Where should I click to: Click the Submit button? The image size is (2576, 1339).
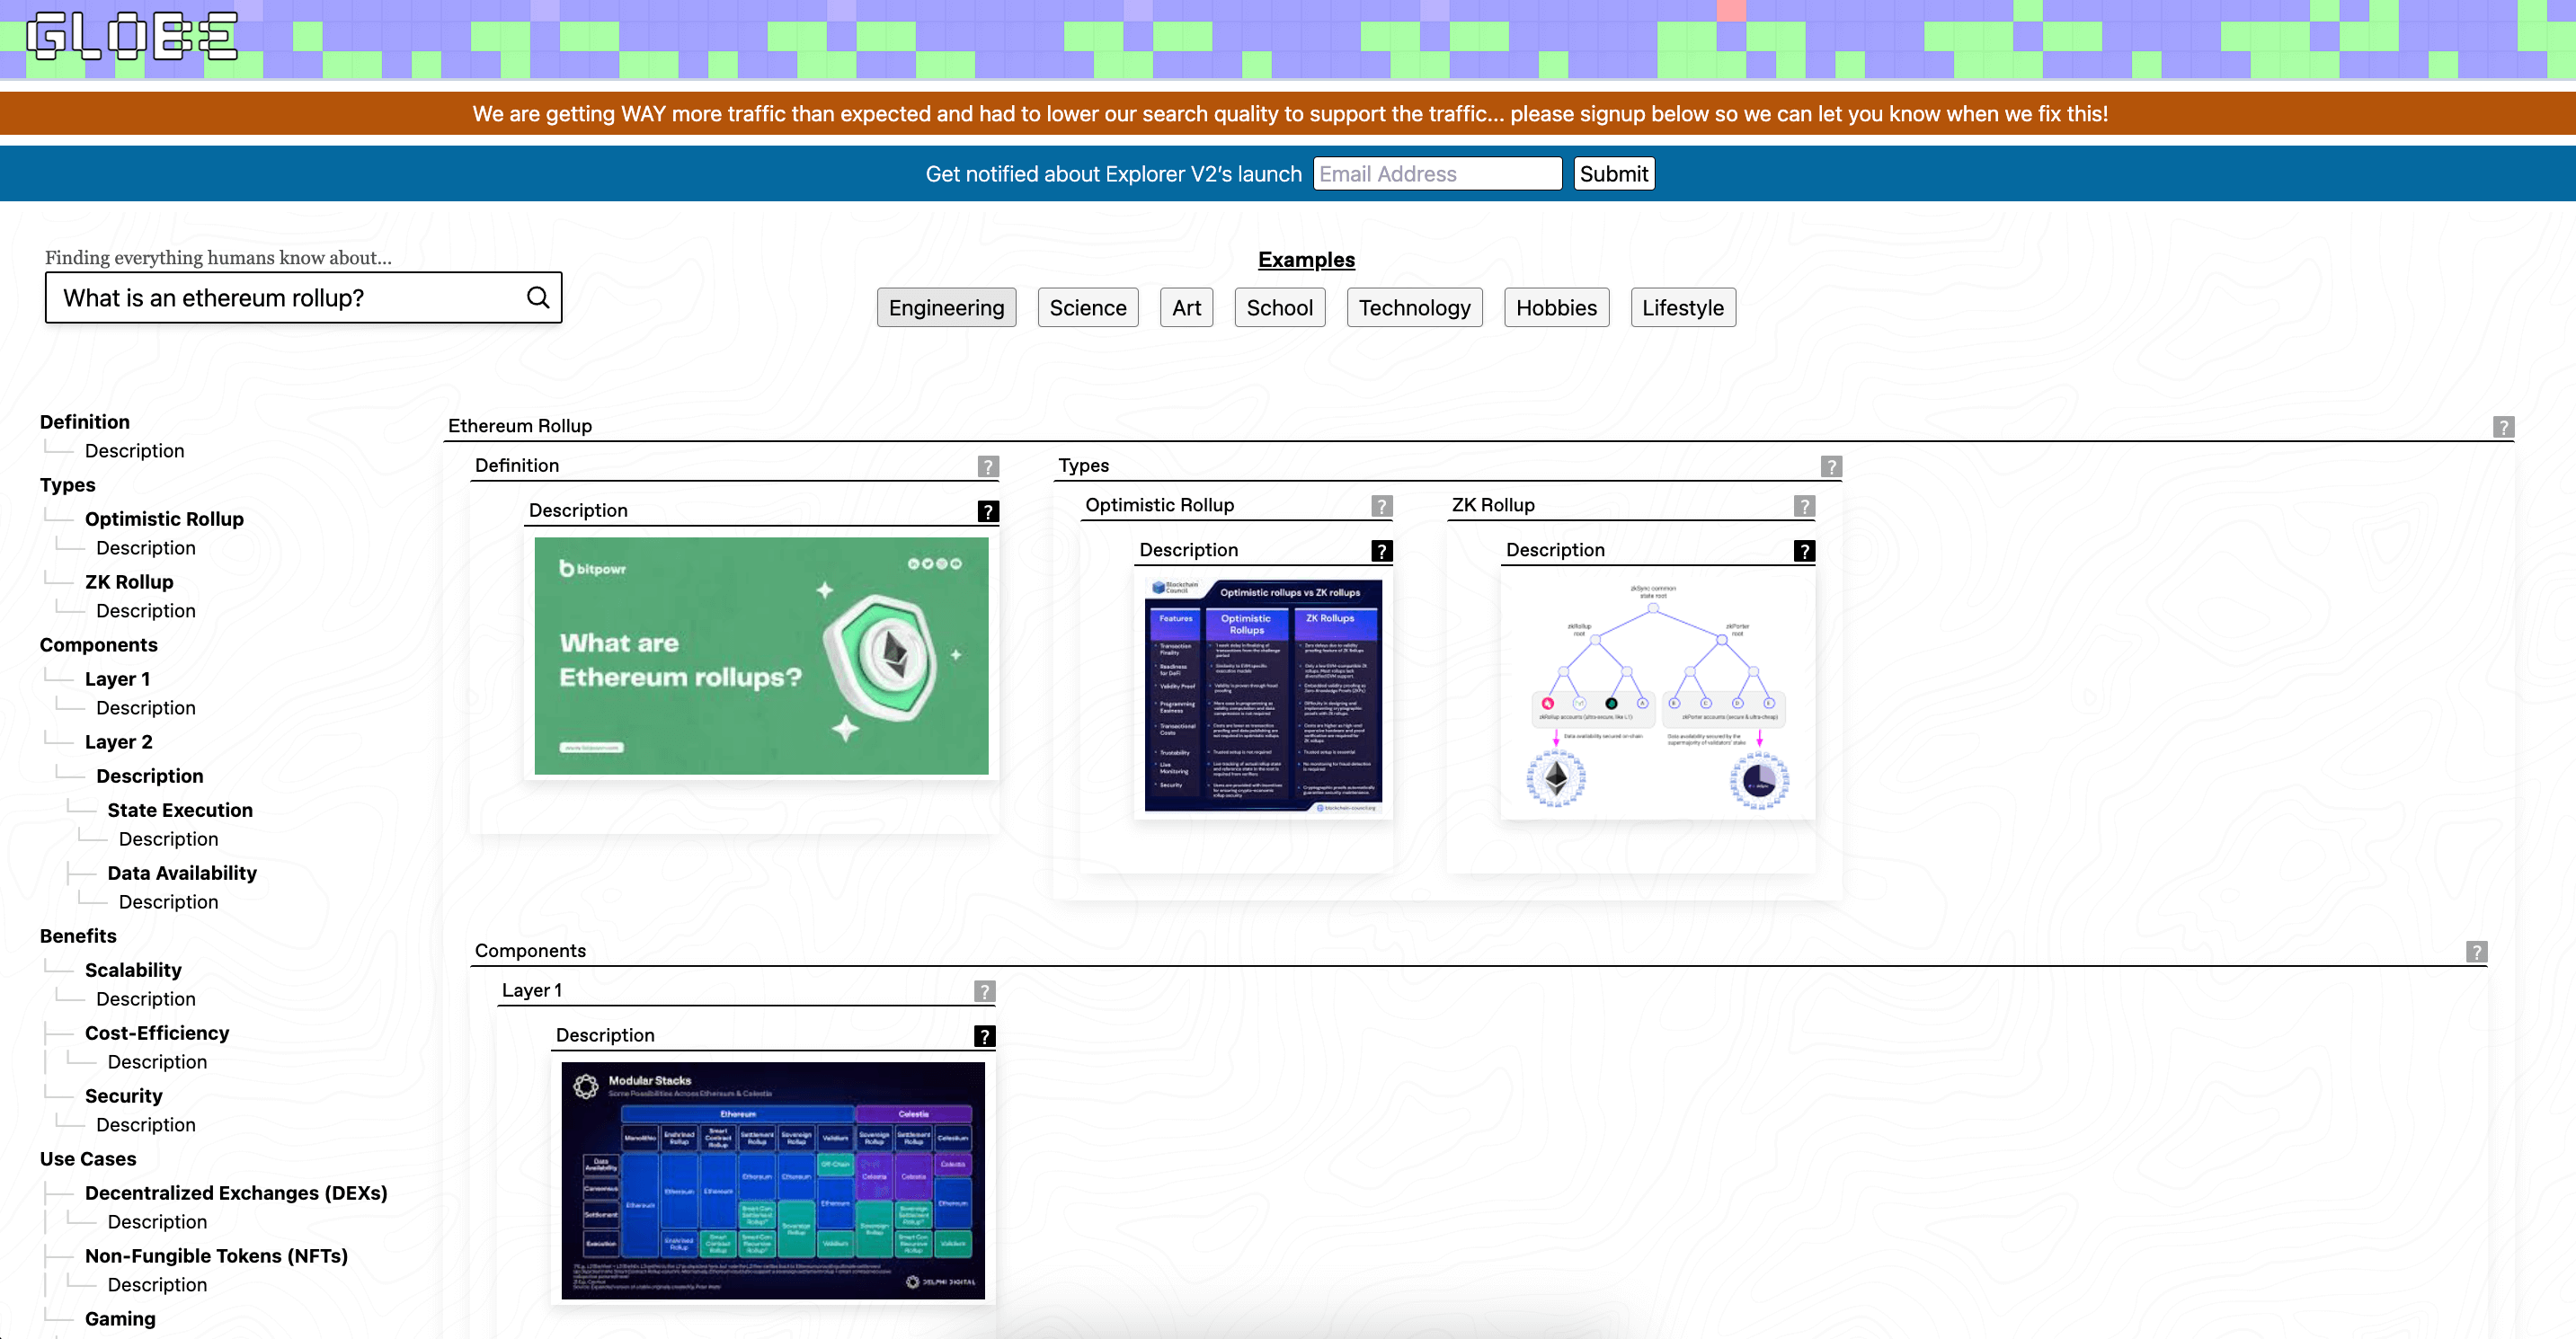pyautogui.click(x=1613, y=173)
